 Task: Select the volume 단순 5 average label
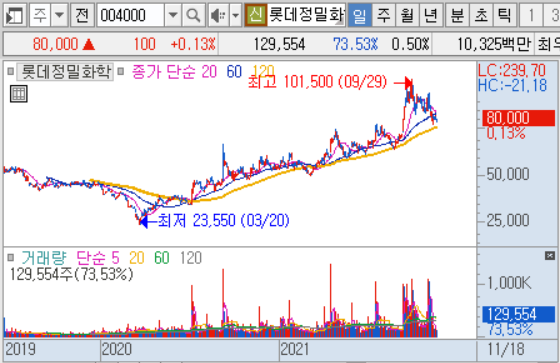[98, 258]
